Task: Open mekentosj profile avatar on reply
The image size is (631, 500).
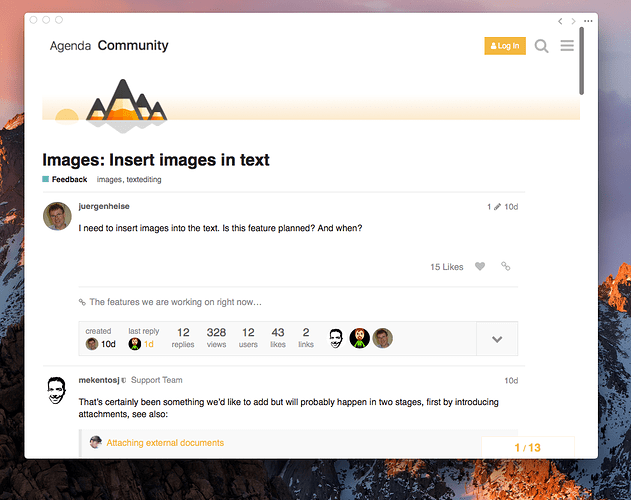Action: coord(56,390)
